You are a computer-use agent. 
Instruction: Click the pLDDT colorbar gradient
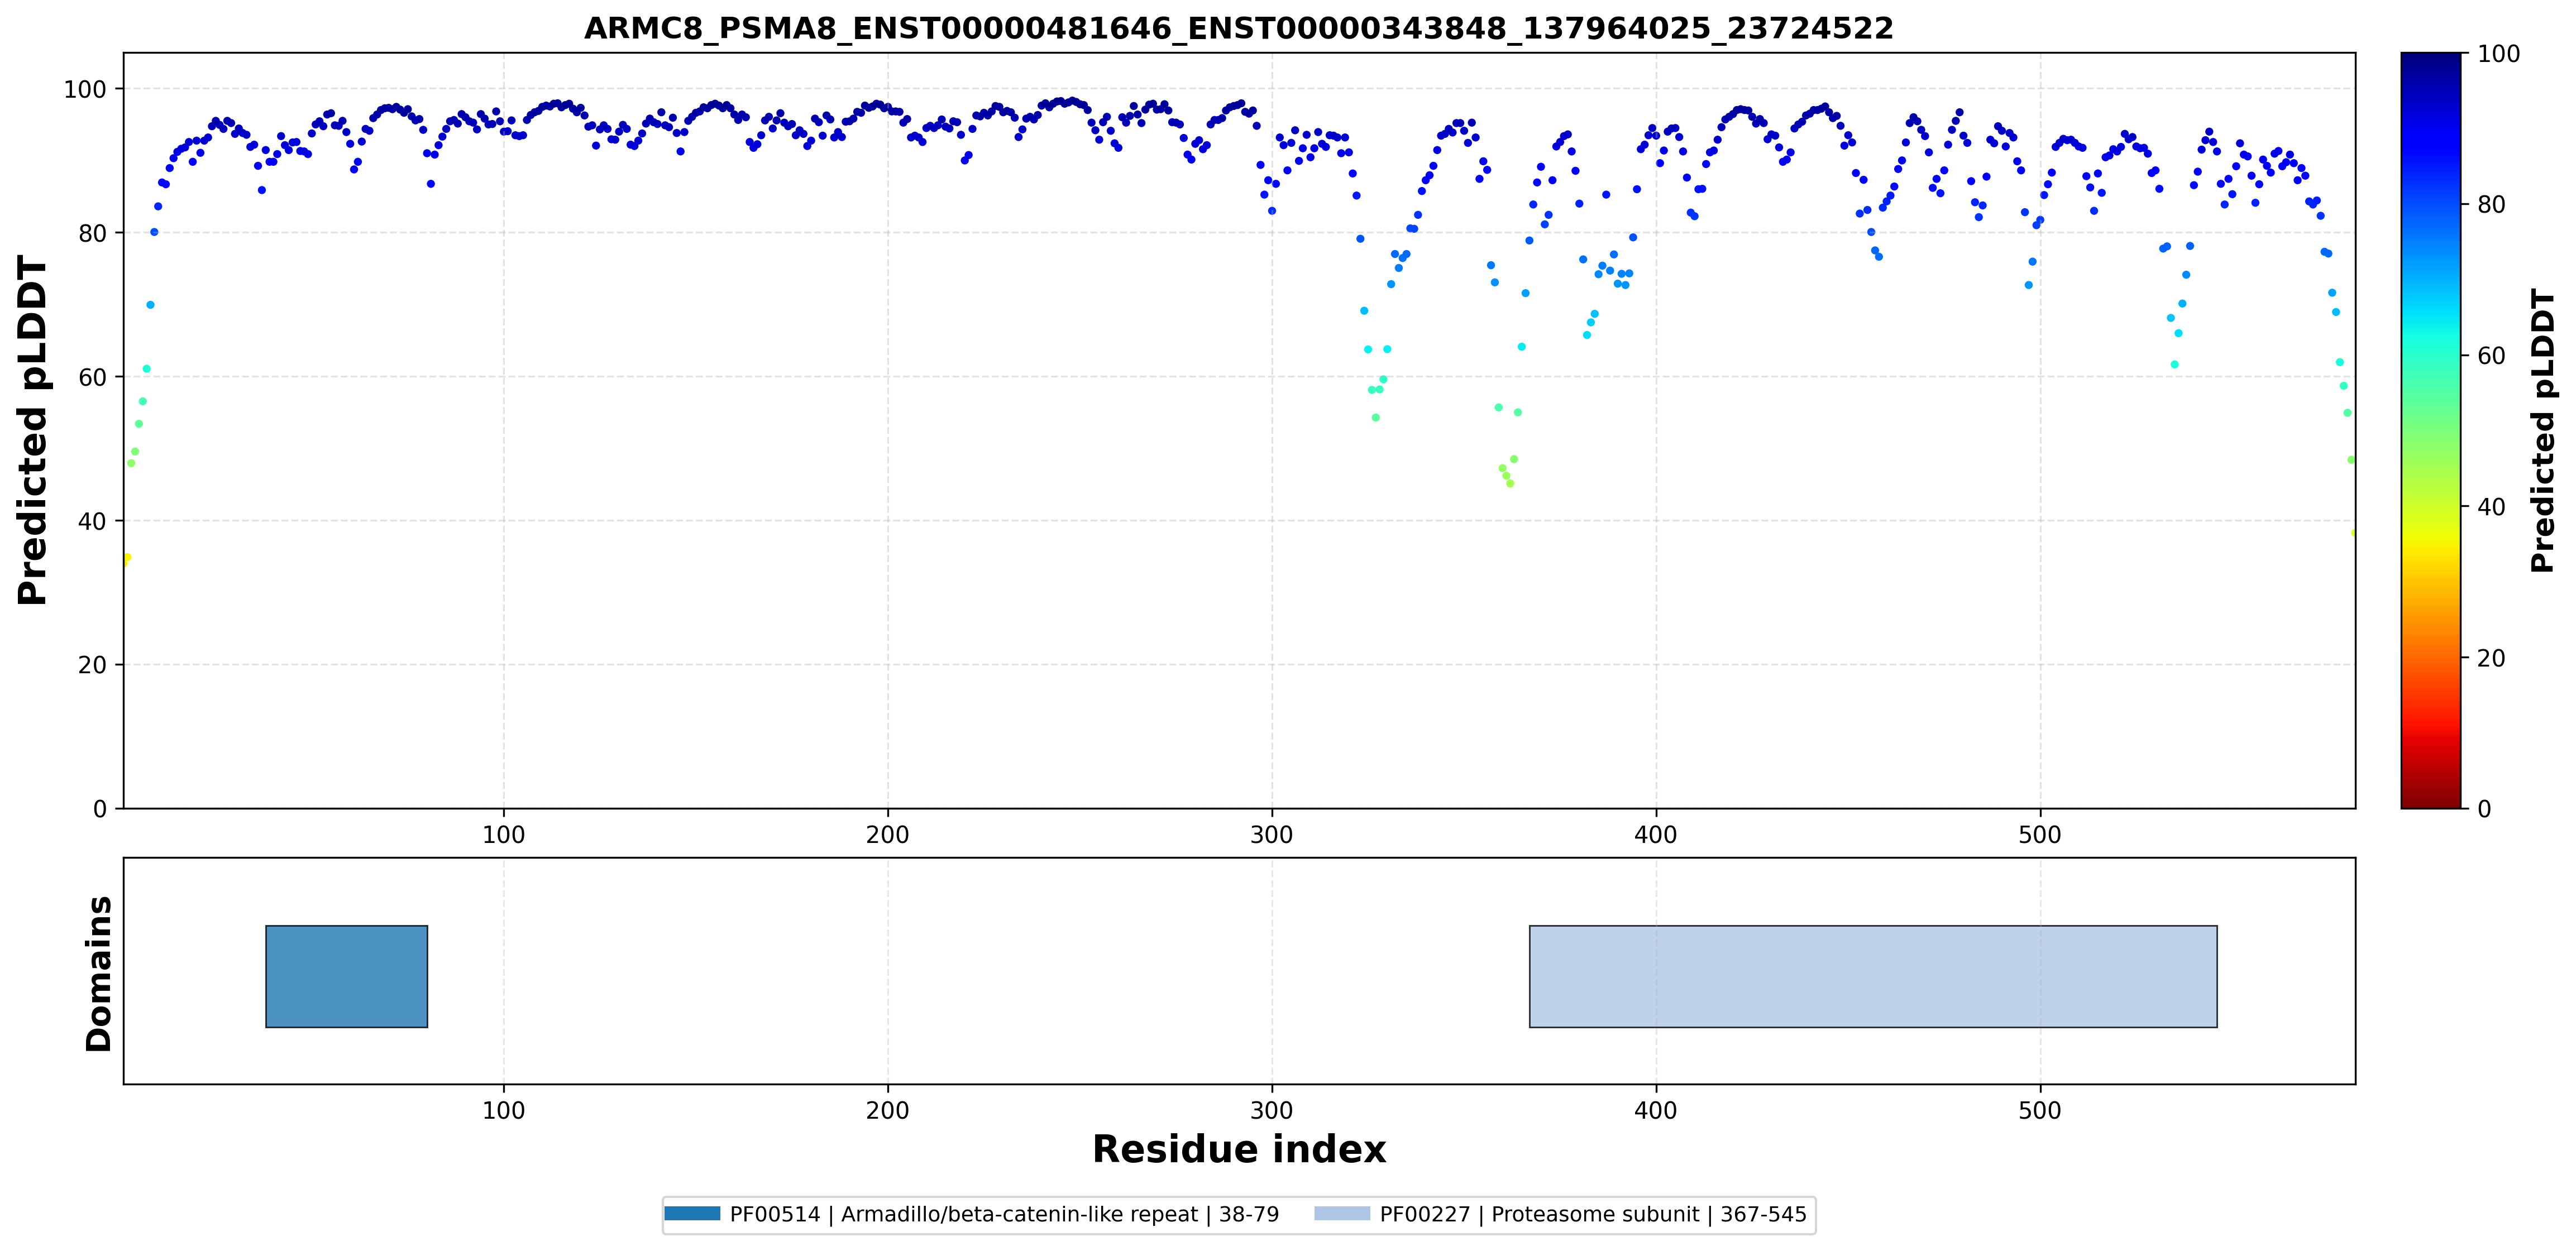coord(2431,430)
